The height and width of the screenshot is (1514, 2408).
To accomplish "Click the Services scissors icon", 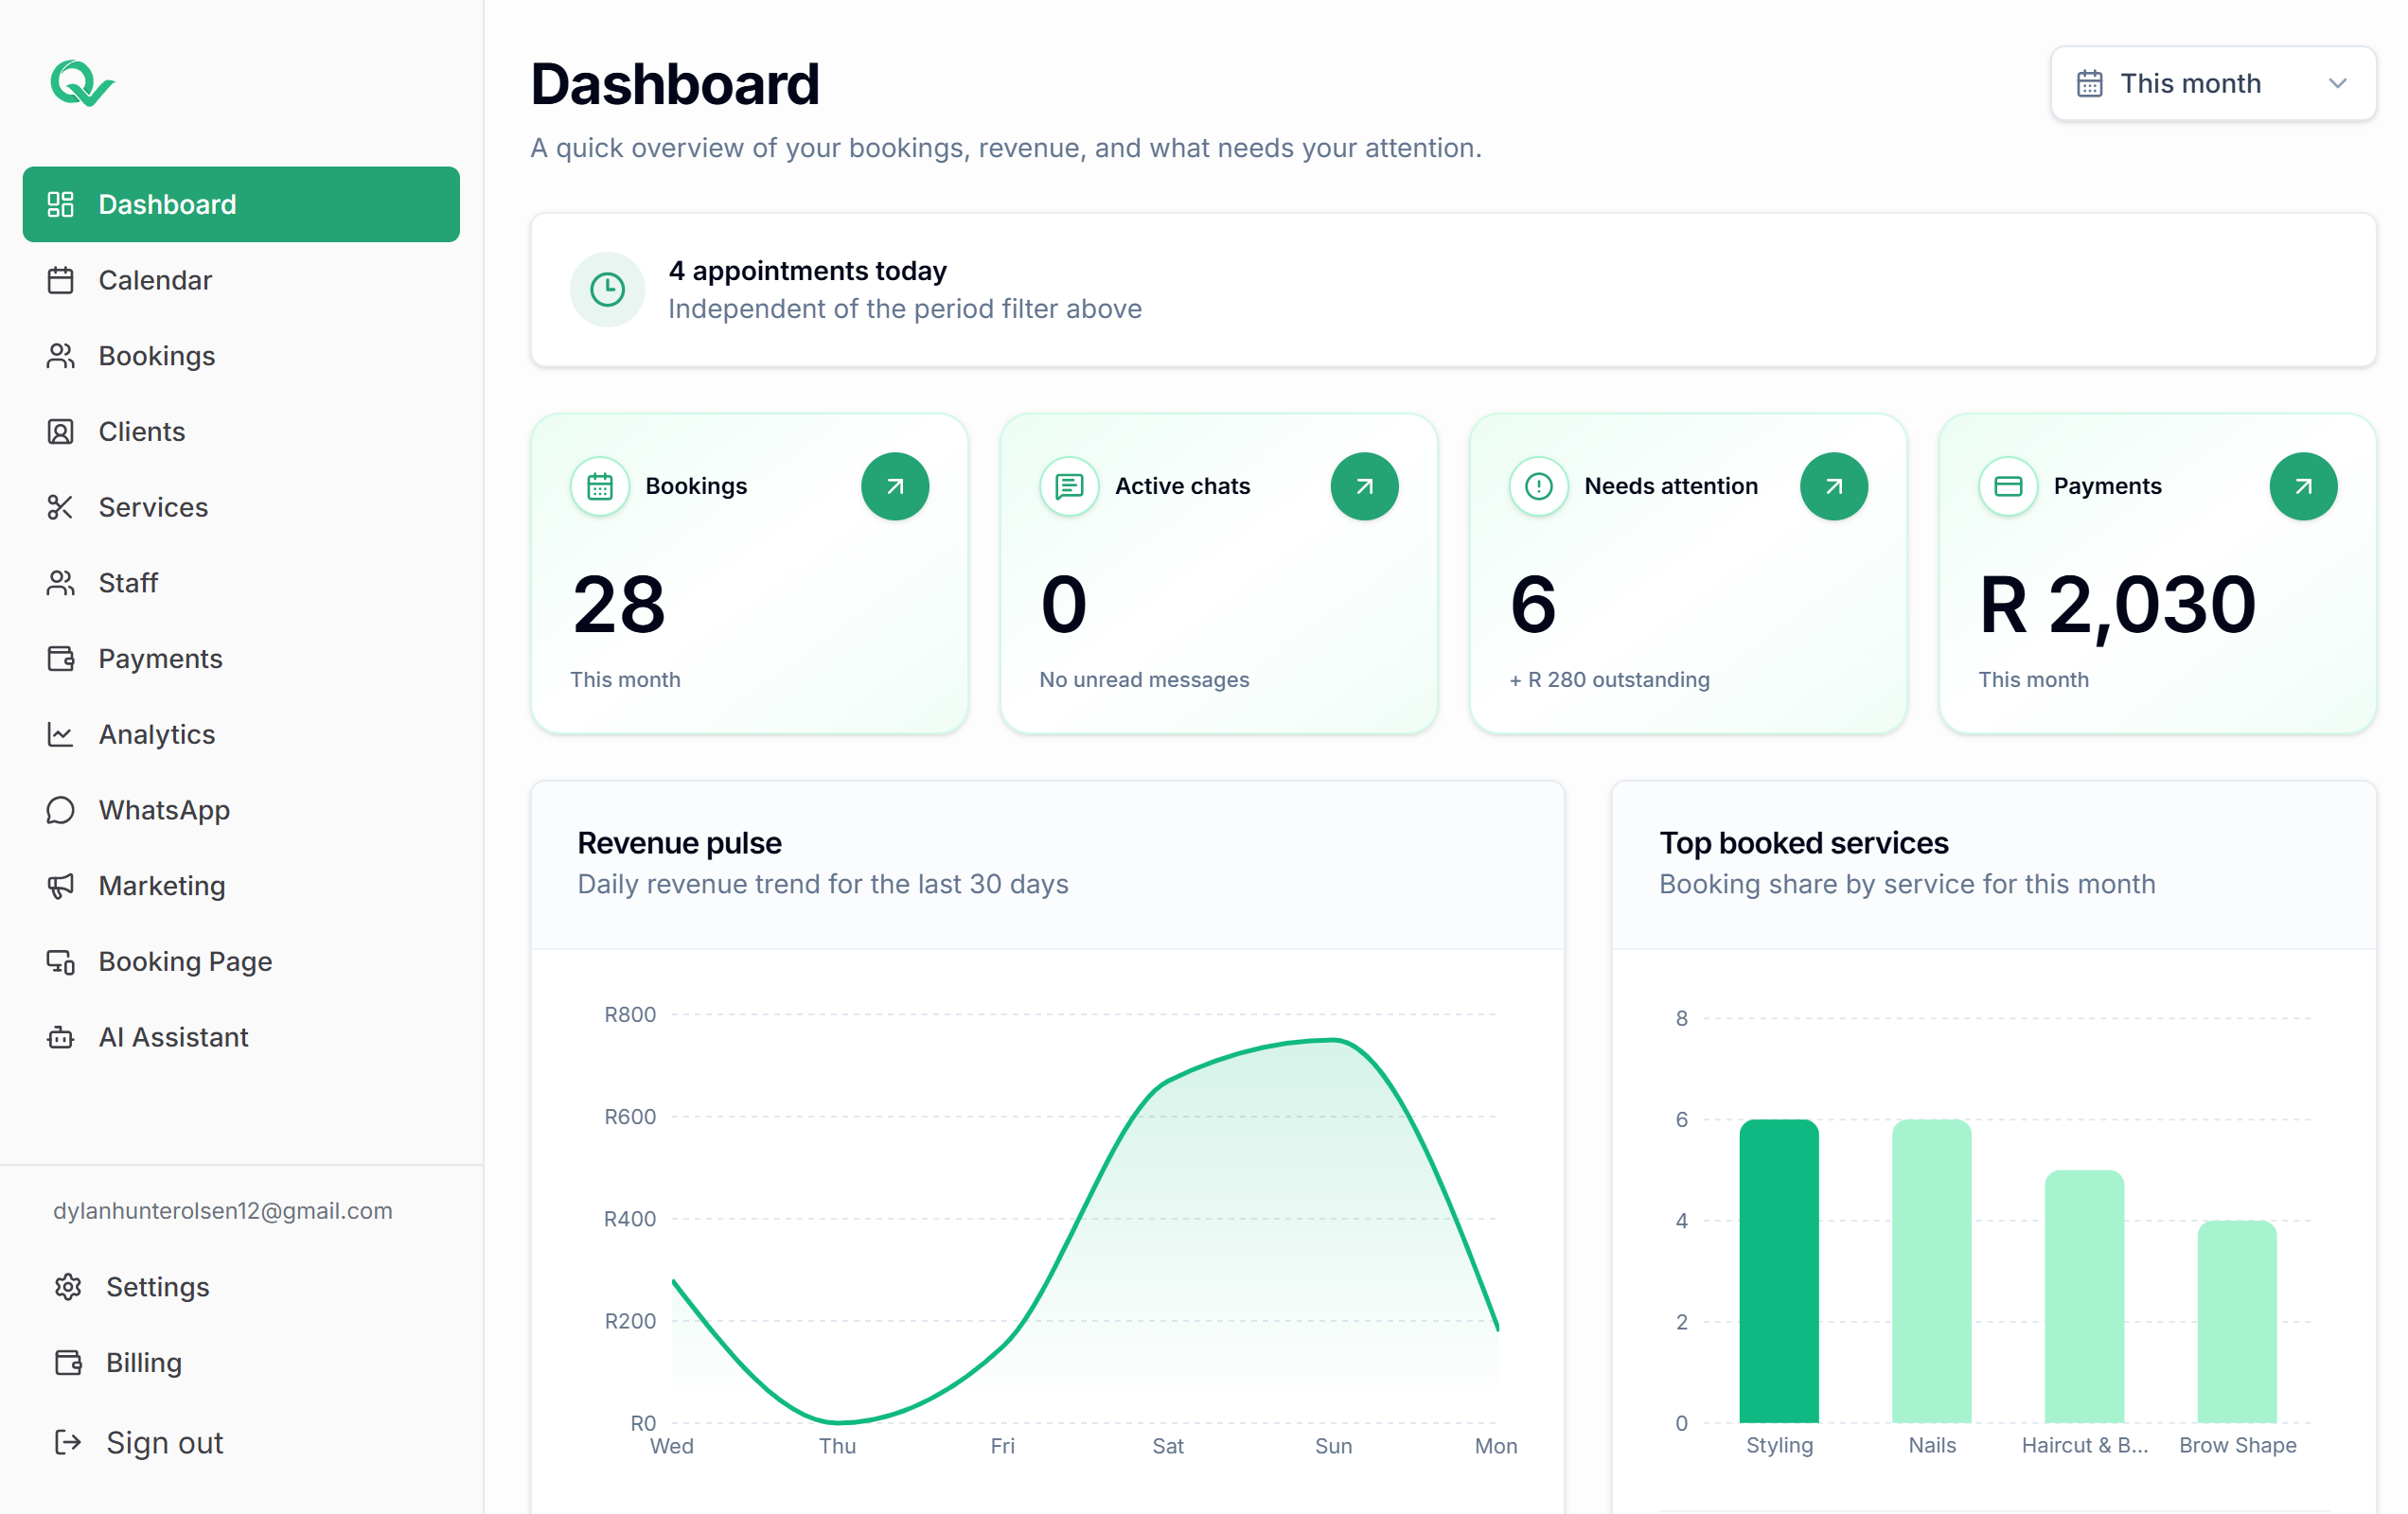I will [61, 507].
